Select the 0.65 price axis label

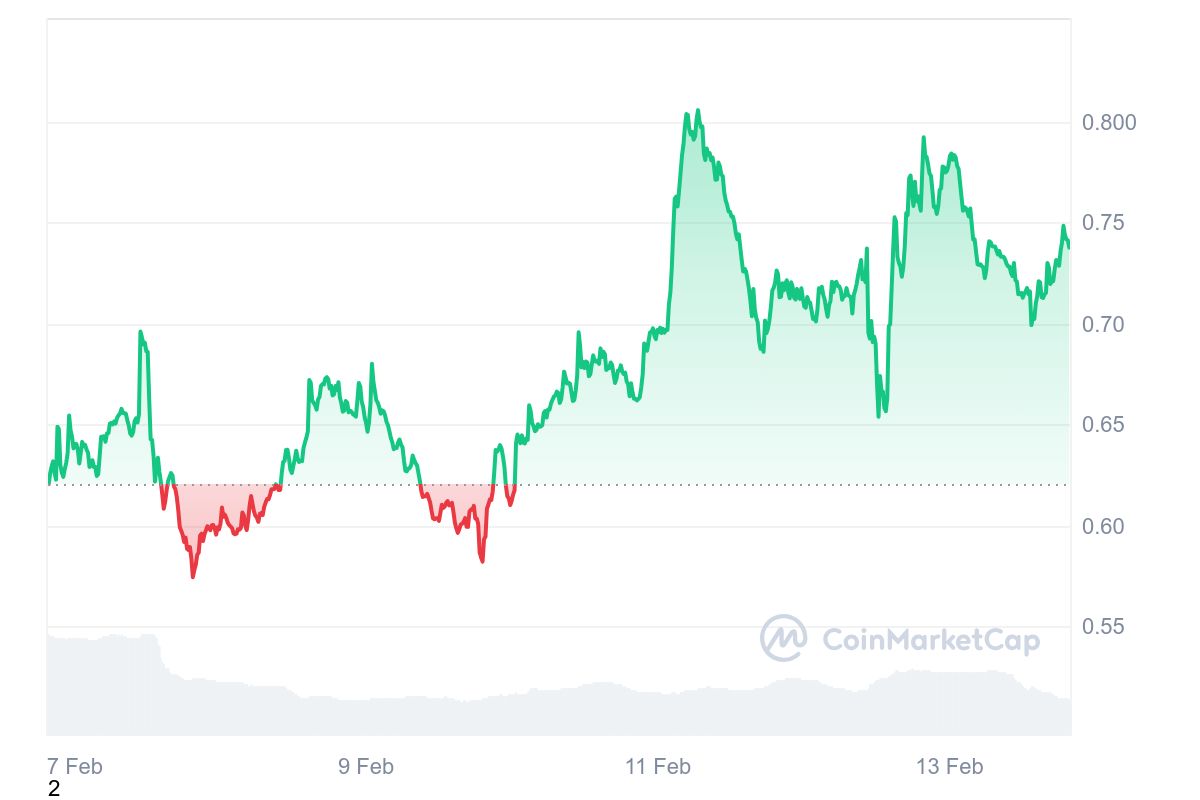[x=1103, y=425]
